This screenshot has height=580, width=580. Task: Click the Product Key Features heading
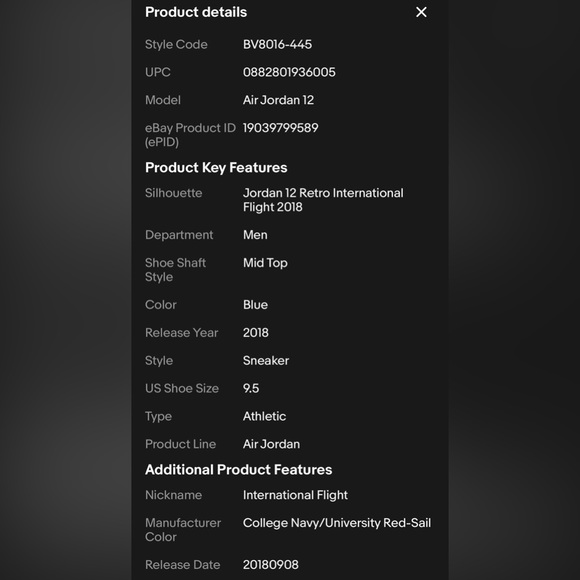216,168
